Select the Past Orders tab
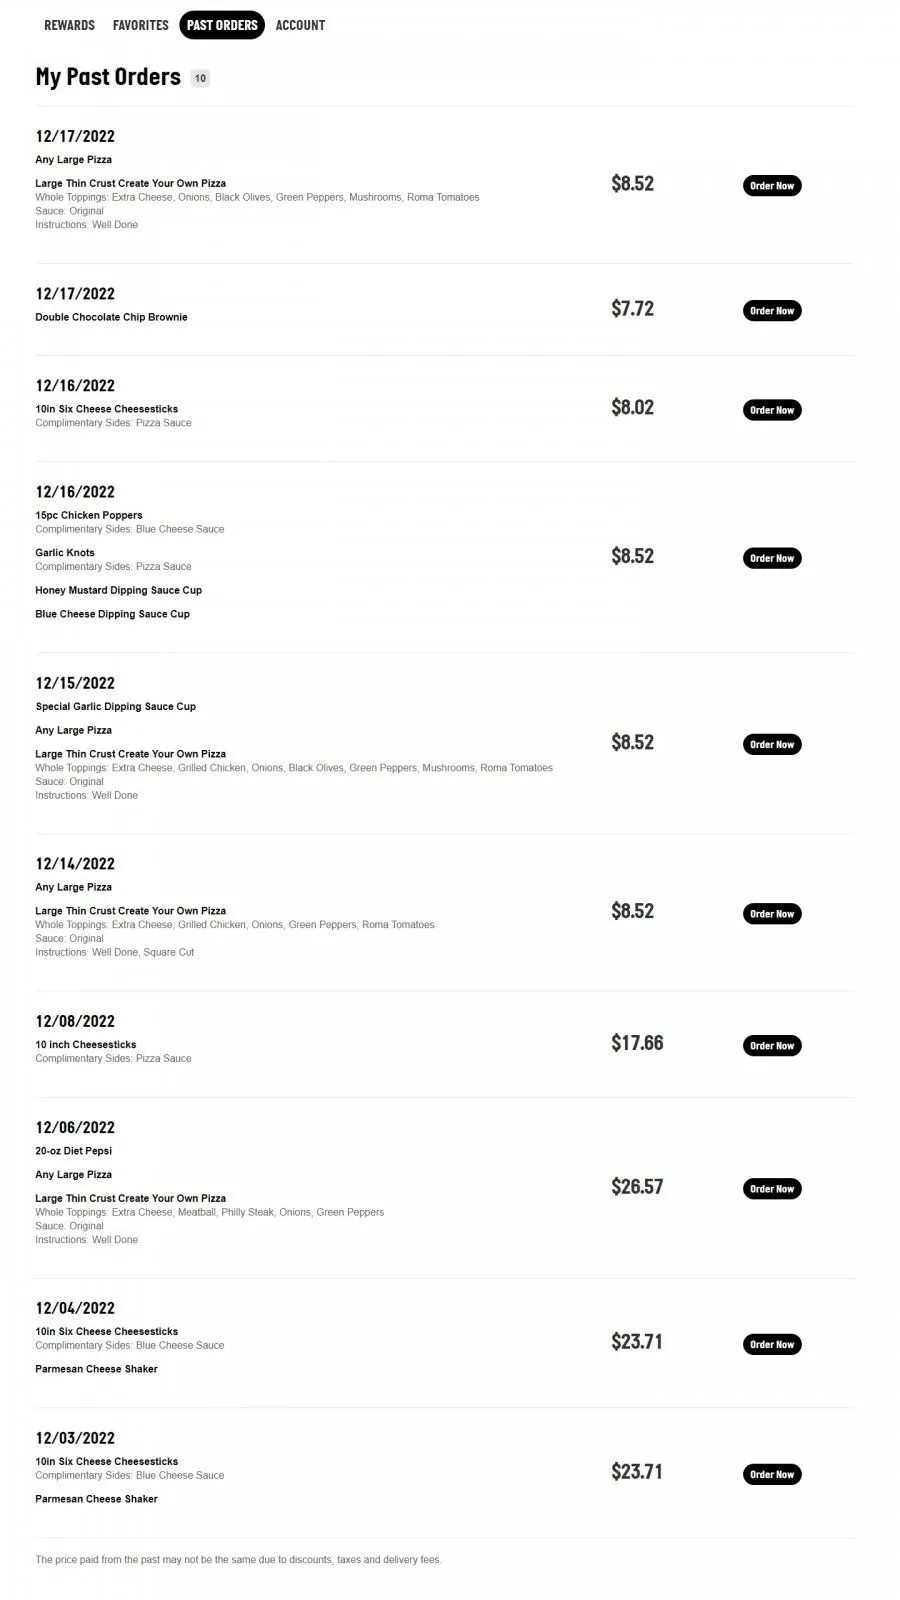Image resolution: width=900 pixels, height=1600 pixels. 222,25
